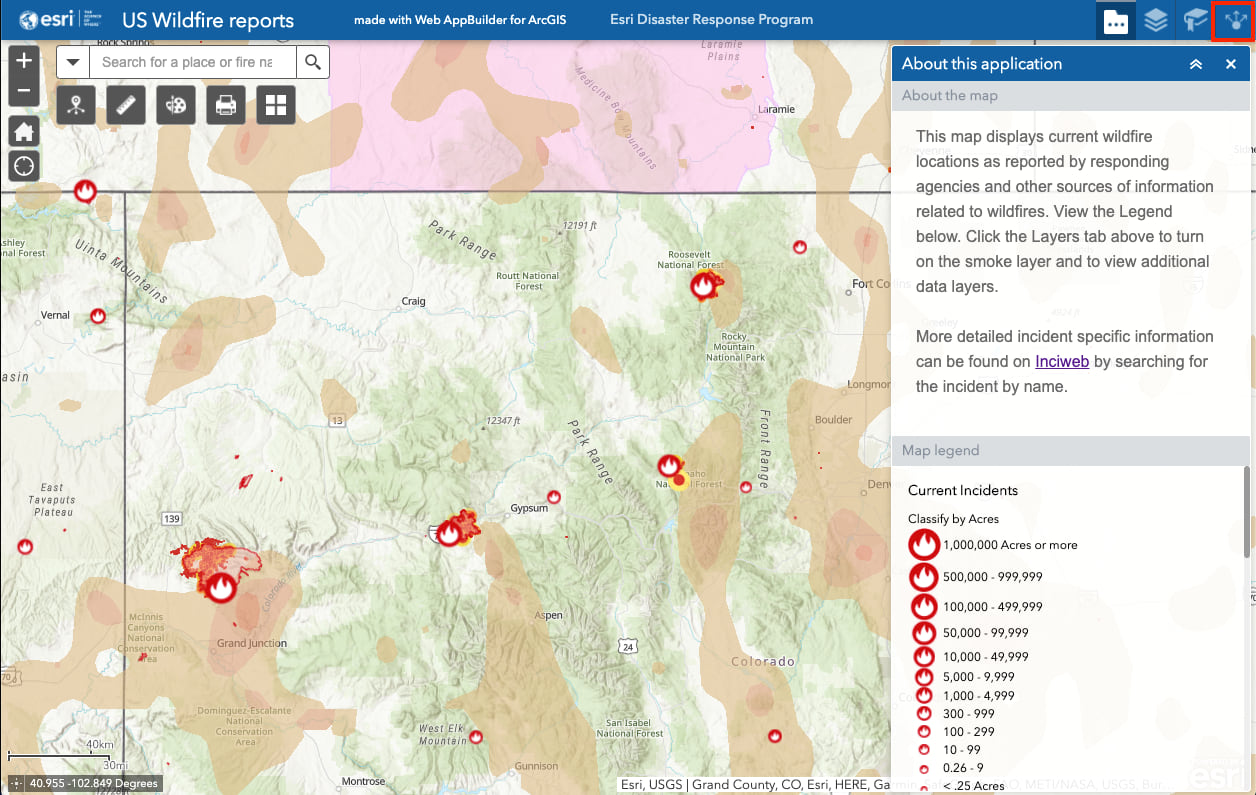Select the fire marker near Vernal

(98, 316)
